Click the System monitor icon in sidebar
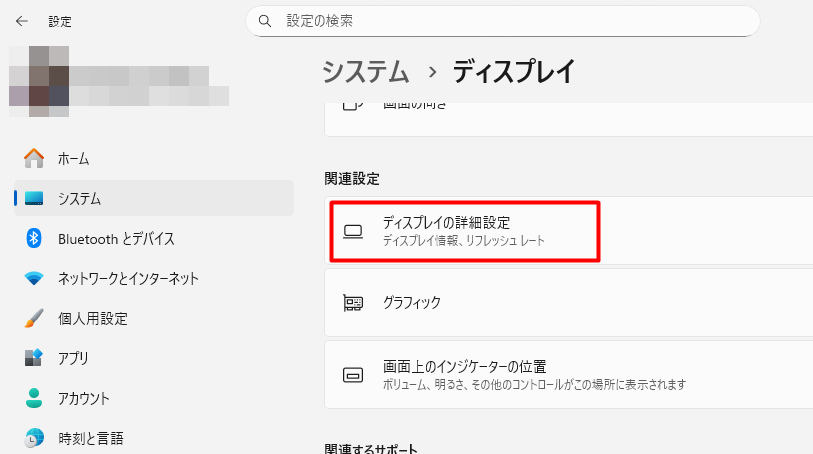Viewport: 813px width, 454px height. pos(34,198)
